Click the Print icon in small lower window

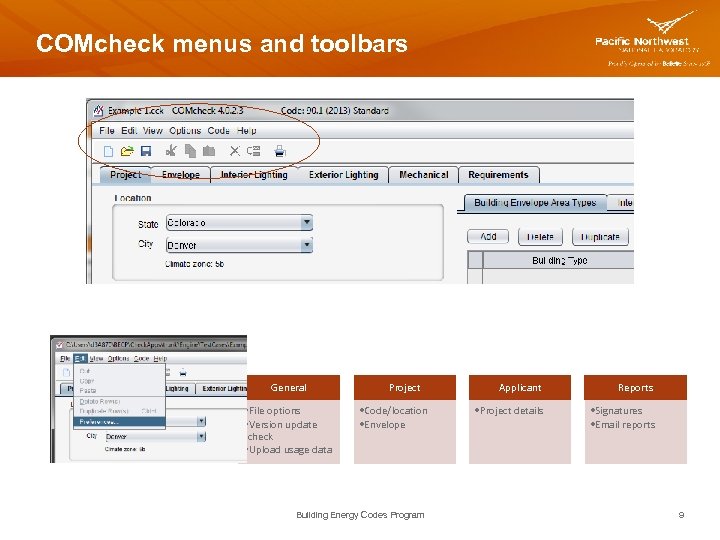[x=183, y=372]
